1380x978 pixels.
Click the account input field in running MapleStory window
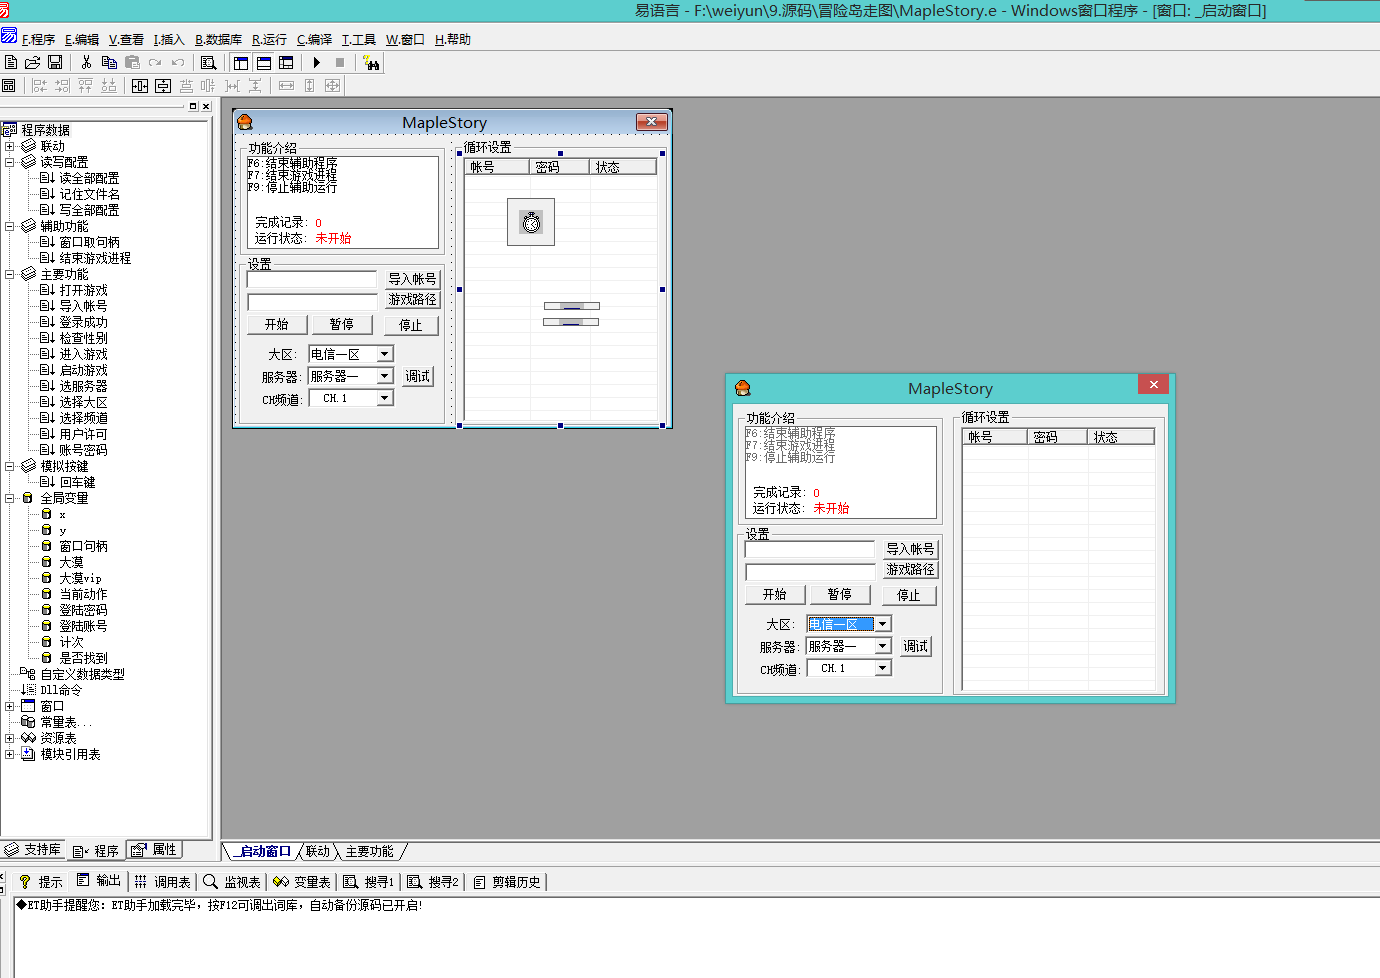(810, 549)
